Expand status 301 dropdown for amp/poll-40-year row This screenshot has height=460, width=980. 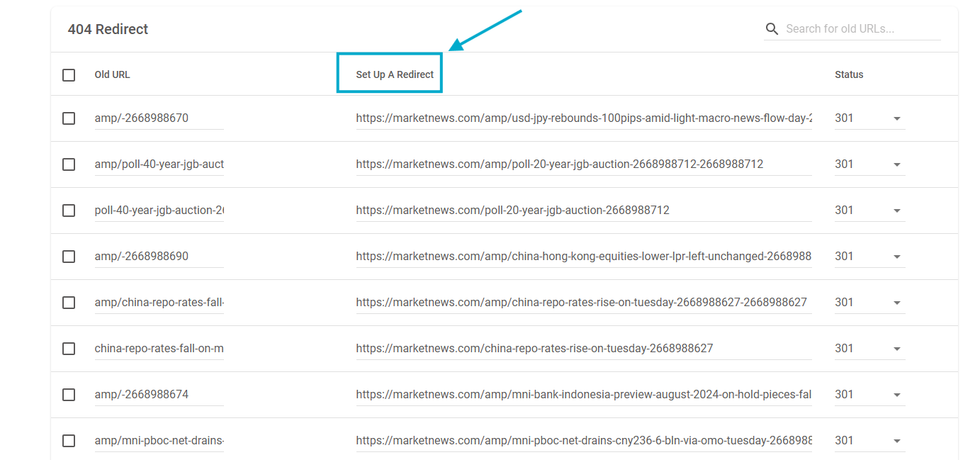point(896,165)
